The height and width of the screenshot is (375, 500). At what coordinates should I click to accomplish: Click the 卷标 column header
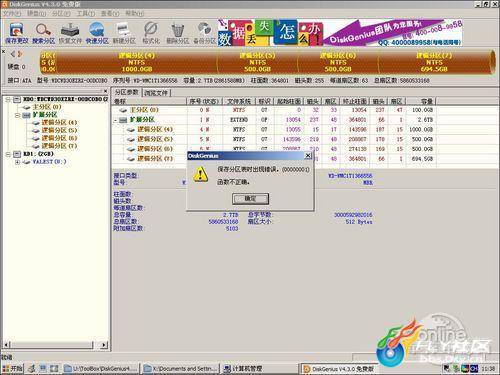point(149,101)
